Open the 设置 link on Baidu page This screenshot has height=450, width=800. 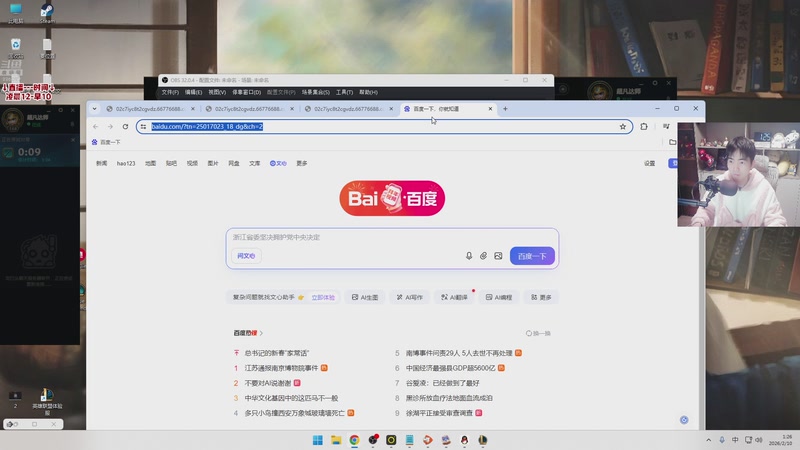point(649,163)
